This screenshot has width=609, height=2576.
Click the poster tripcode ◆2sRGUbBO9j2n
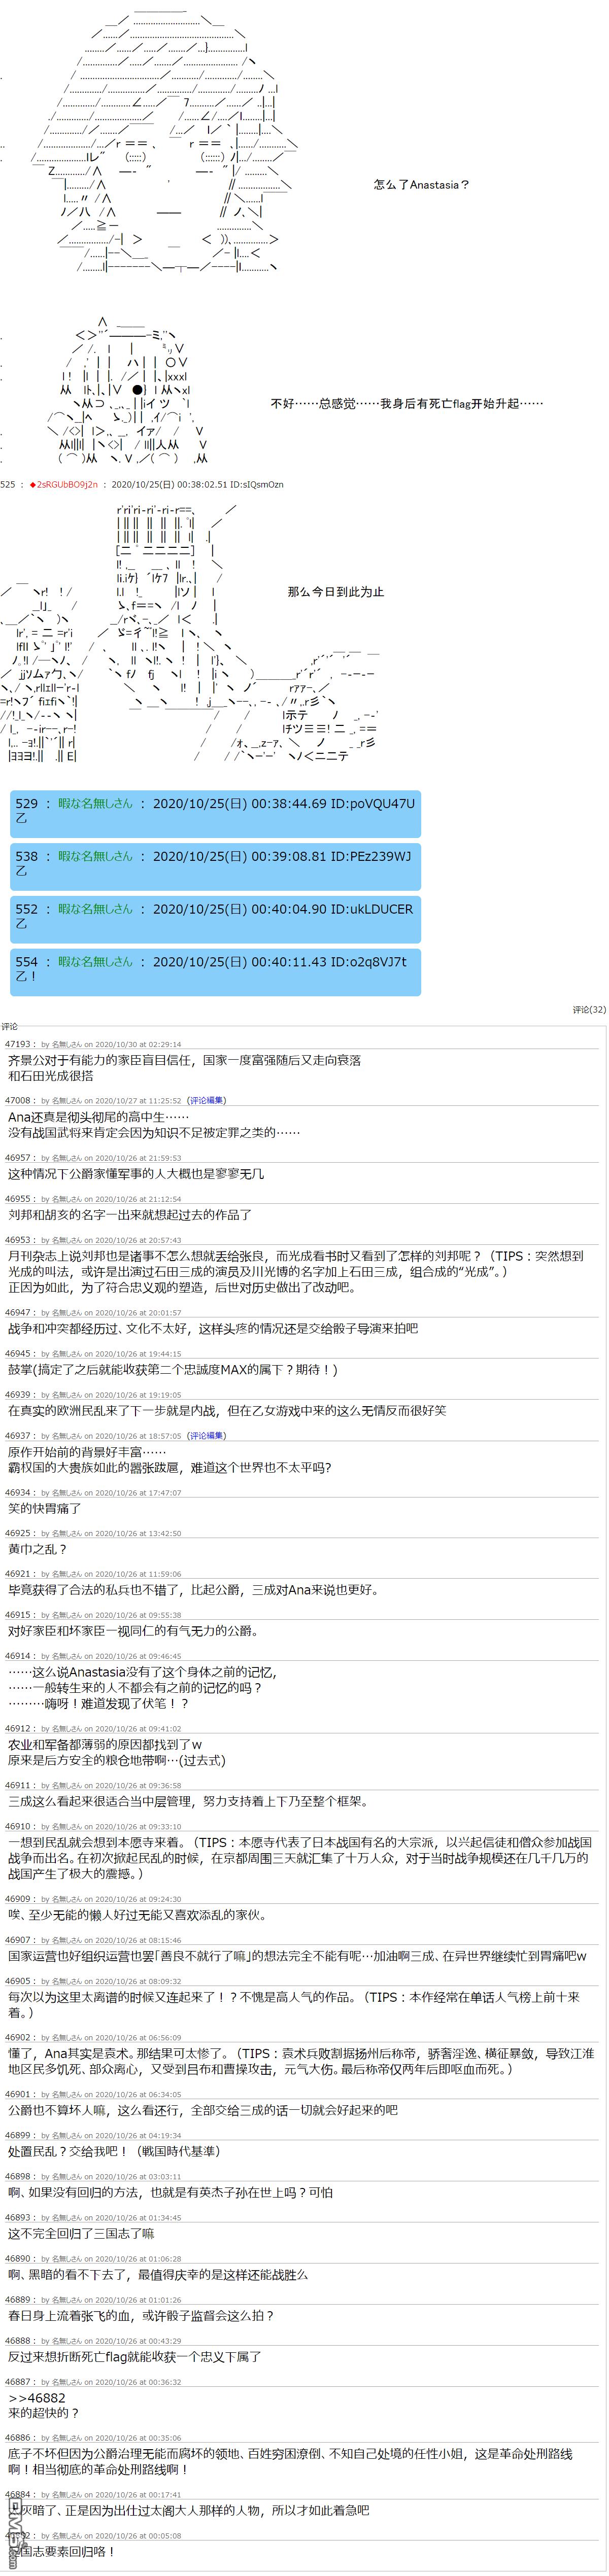pos(64,484)
